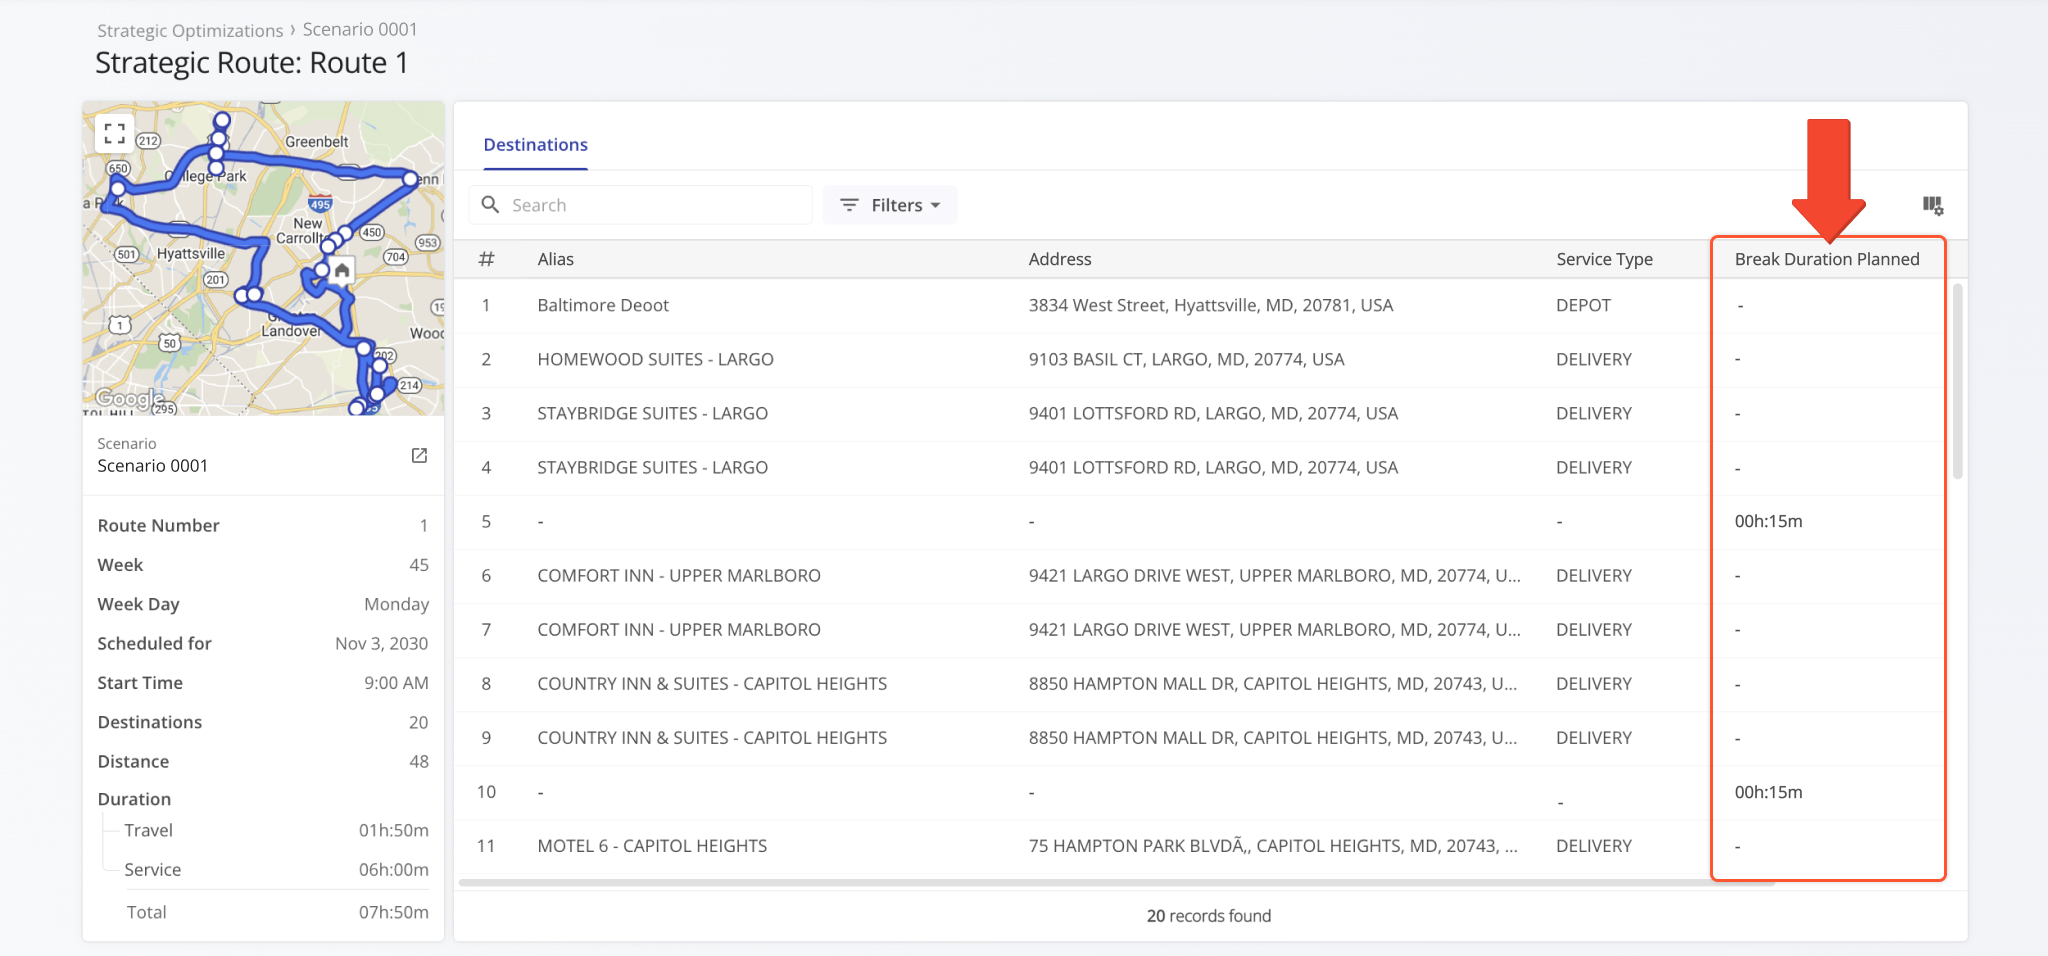
Task: Select HOMEWOOD SUITES - LARGO alias
Action: tap(655, 359)
